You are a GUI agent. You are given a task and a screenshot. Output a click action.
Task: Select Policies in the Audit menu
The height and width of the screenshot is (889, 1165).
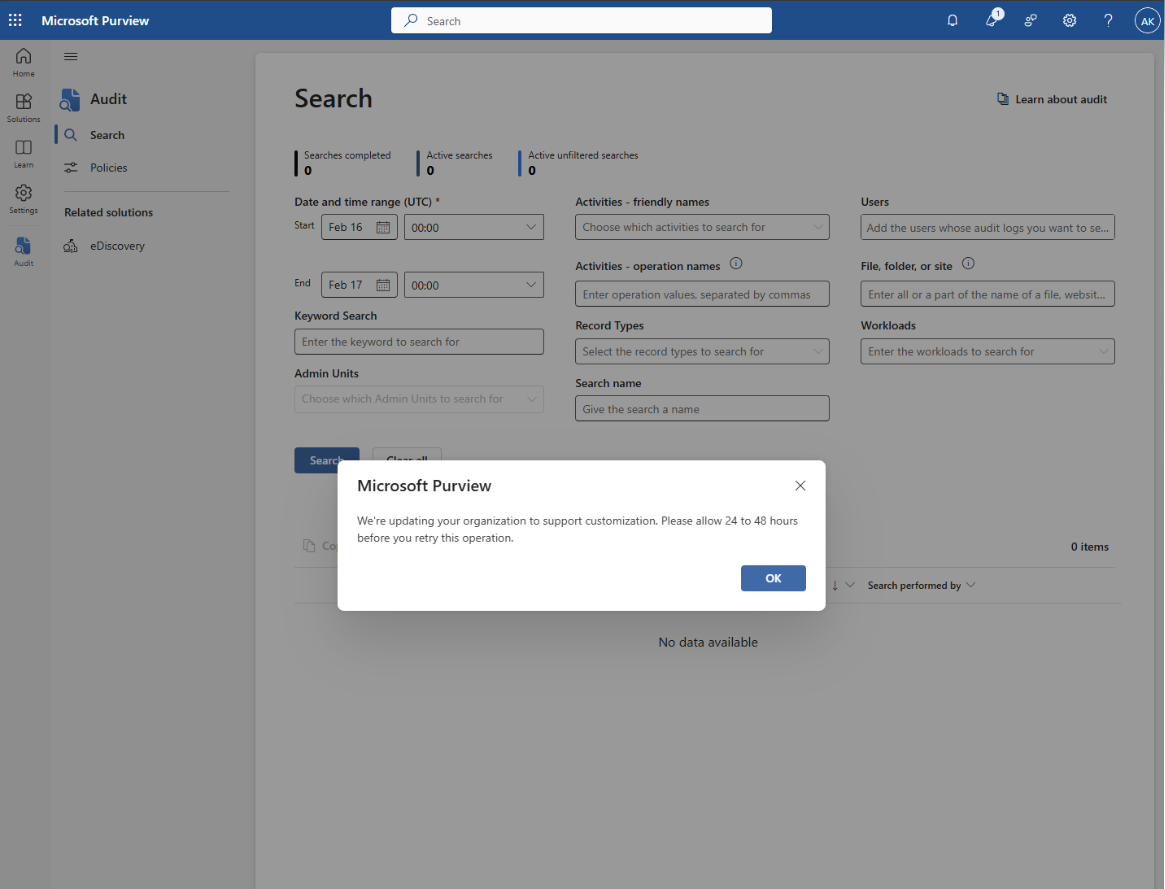pyautogui.click(x=108, y=168)
